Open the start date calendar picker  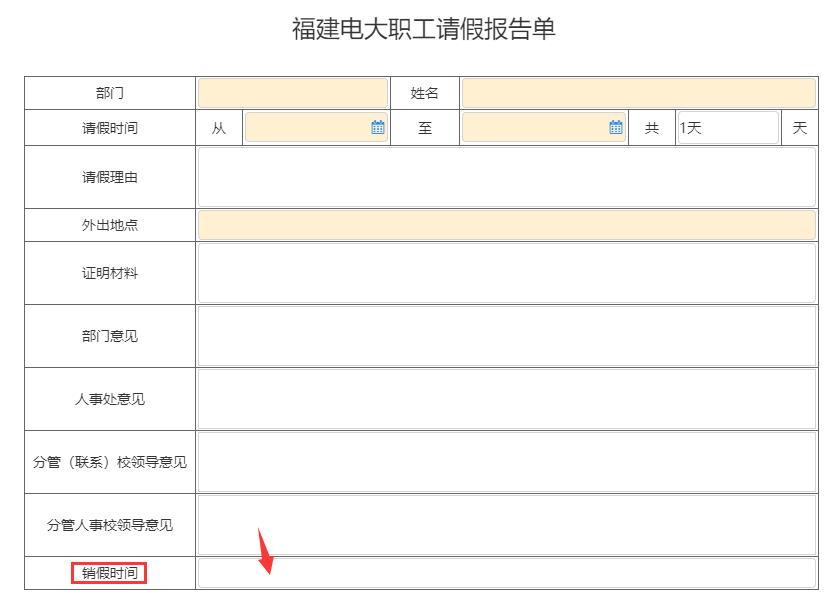(x=378, y=128)
